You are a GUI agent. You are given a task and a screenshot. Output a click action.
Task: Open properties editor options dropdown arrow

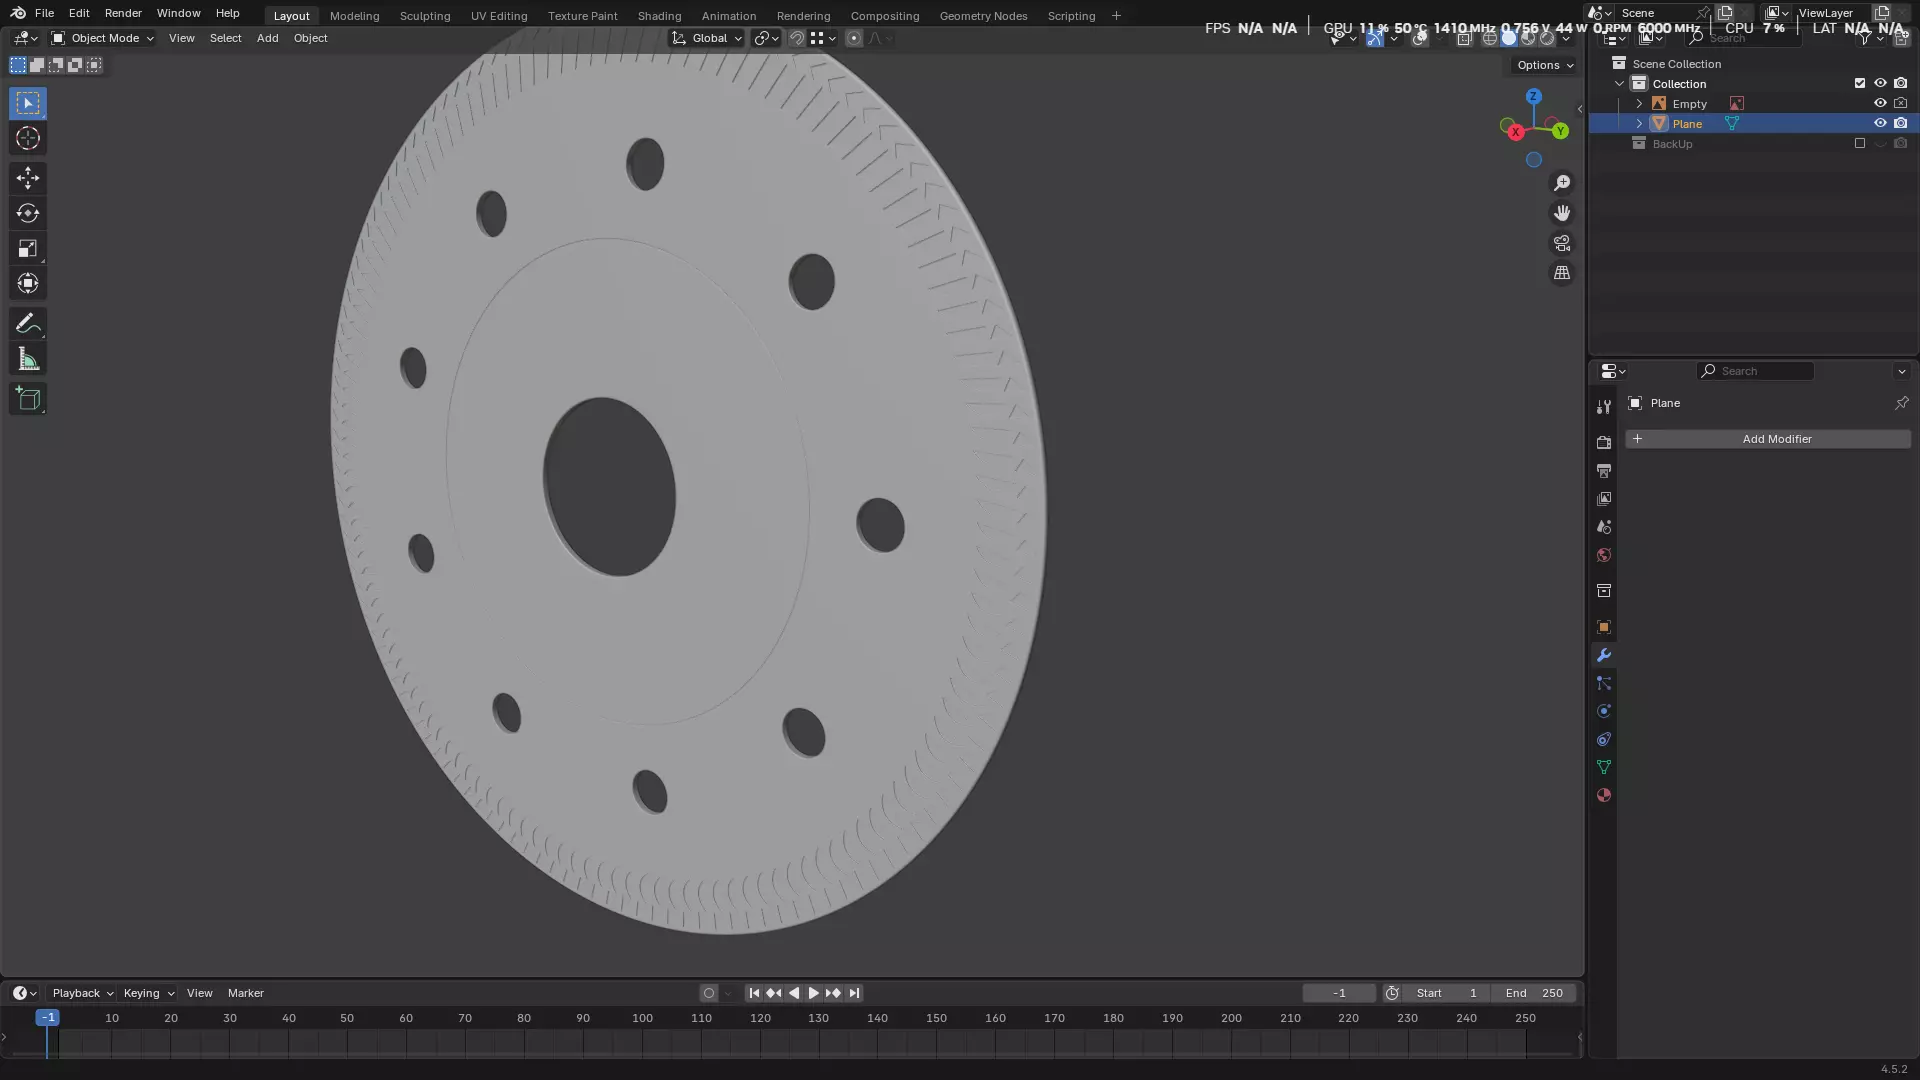click(x=1901, y=371)
